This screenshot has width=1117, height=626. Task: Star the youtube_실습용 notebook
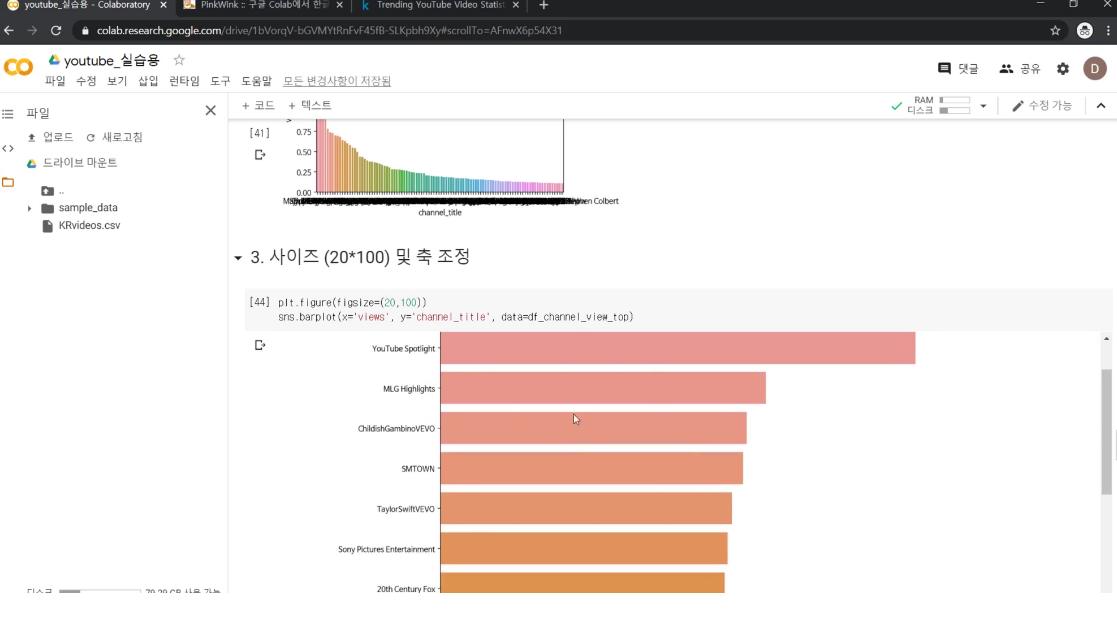pyautogui.click(x=179, y=60)
